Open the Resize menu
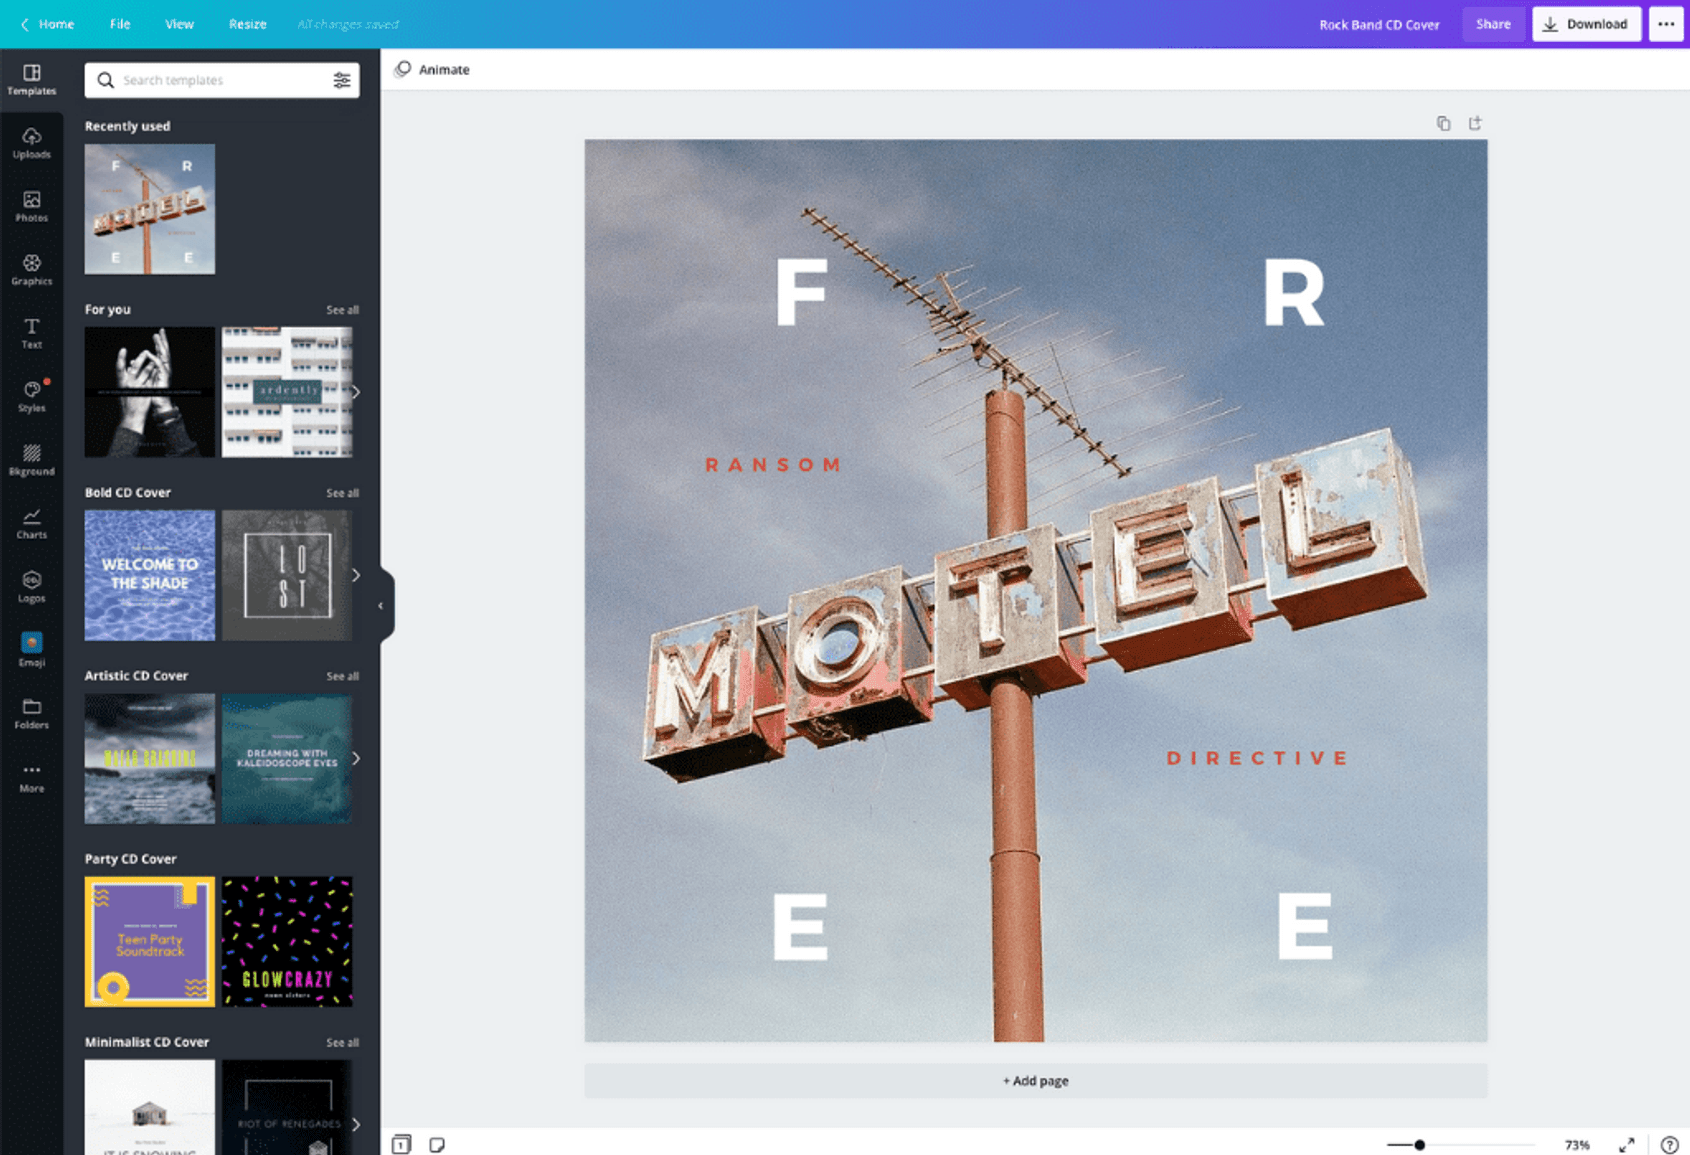The height and width of the screenshot is (1155, 1690). (x=246, y=23)
